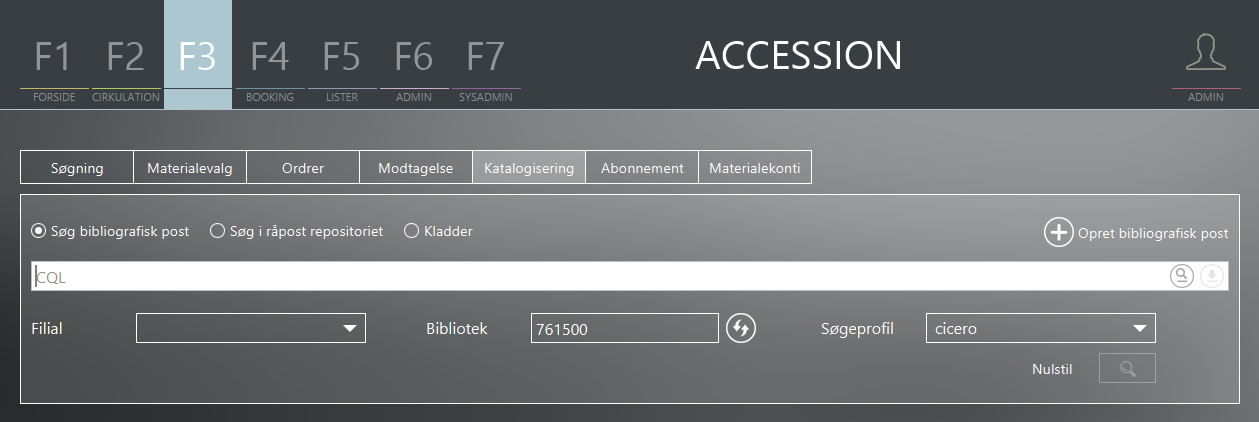Click the search icon inside CQL field
This screenshot has width=1259, height=422.
[x=1182, y=276]
